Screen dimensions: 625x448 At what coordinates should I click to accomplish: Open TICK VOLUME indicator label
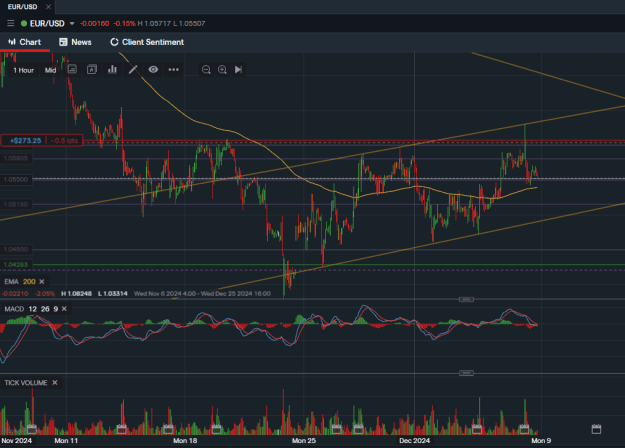(x=26, y=383)
